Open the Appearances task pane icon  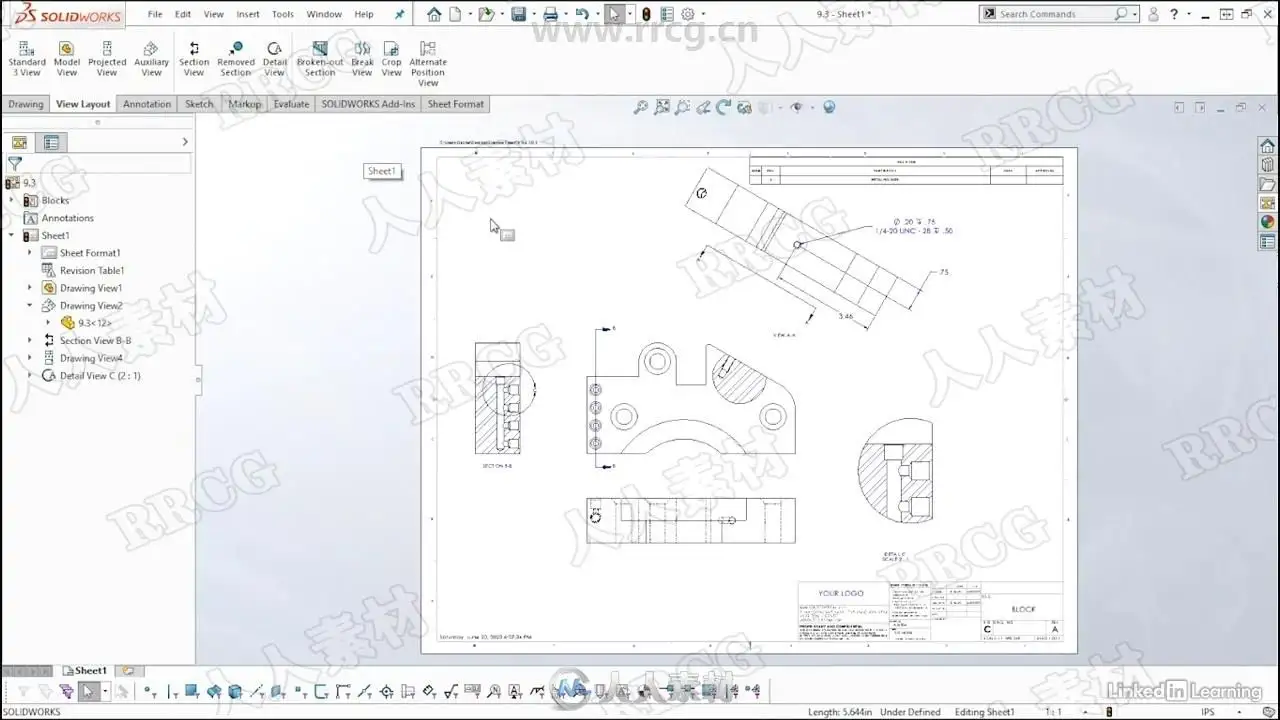pyautogui.click(x=1267, y=223)
